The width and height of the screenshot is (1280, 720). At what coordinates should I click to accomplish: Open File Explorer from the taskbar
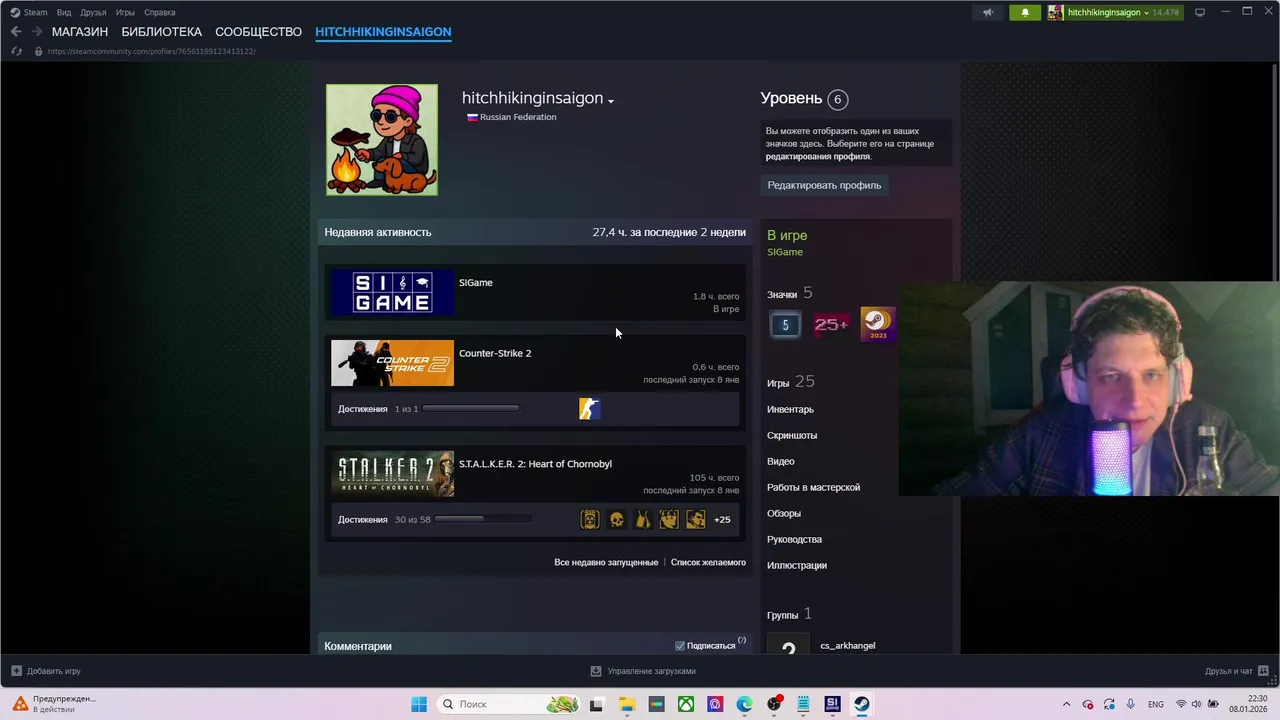(627, 704)
